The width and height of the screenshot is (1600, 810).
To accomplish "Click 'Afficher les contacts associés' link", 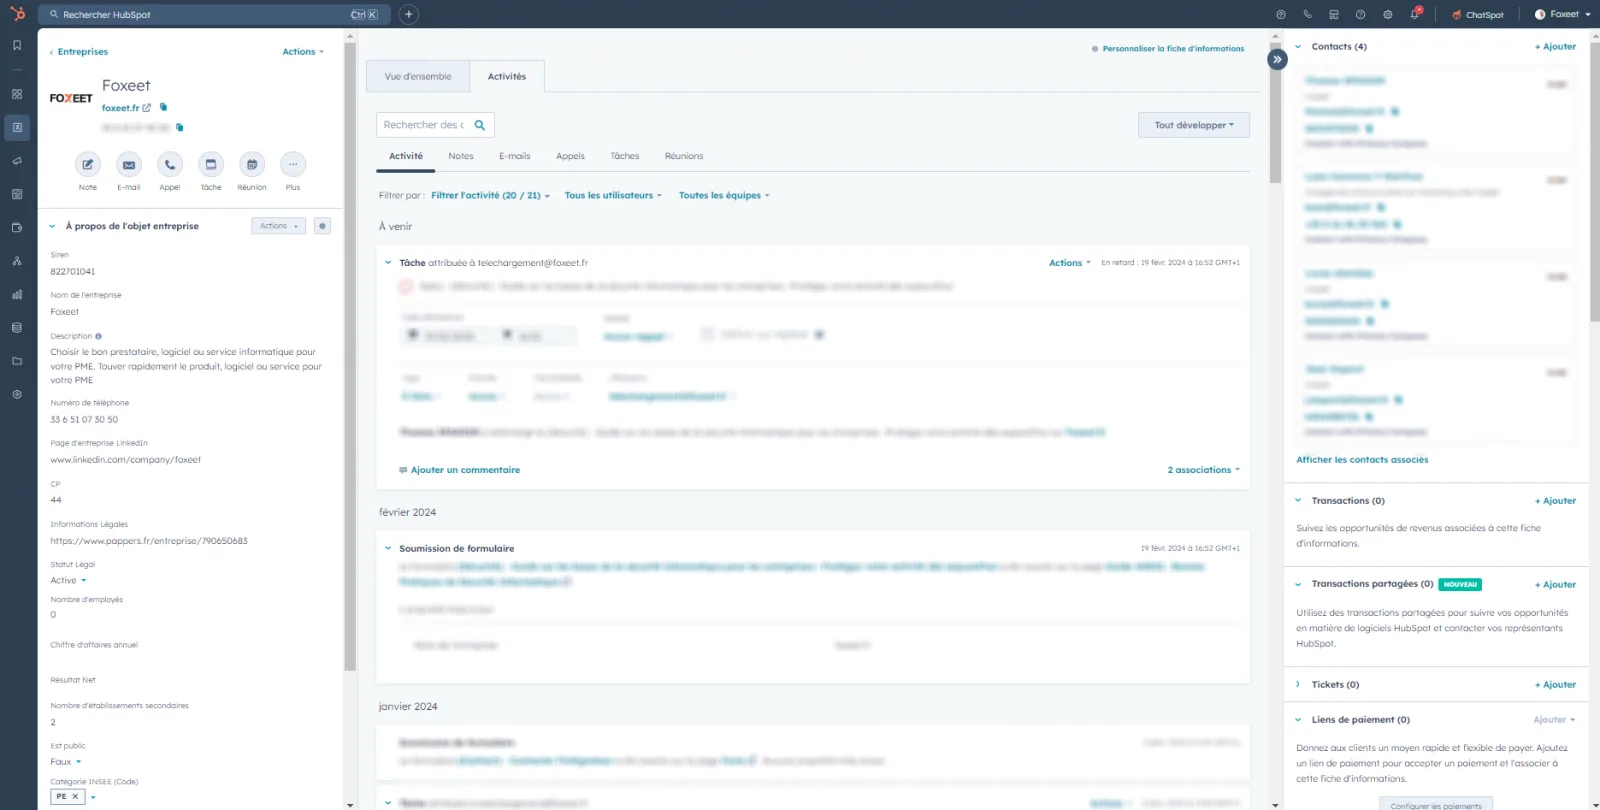I will click(x=1362, y=460).
